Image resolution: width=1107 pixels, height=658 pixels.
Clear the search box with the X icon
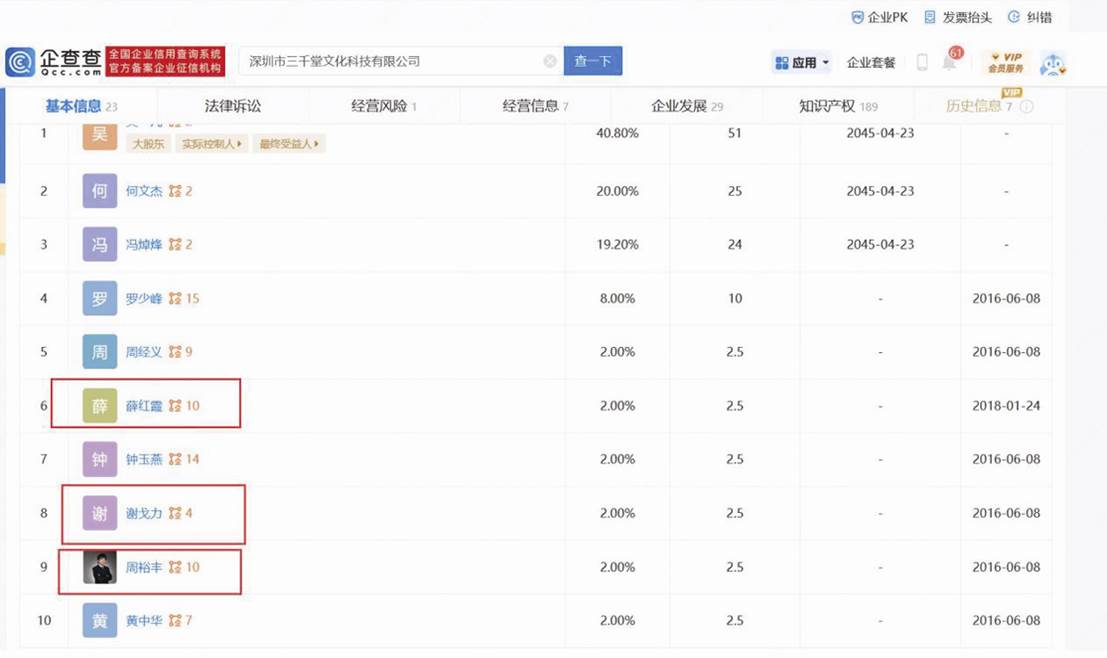click(550, 61)
